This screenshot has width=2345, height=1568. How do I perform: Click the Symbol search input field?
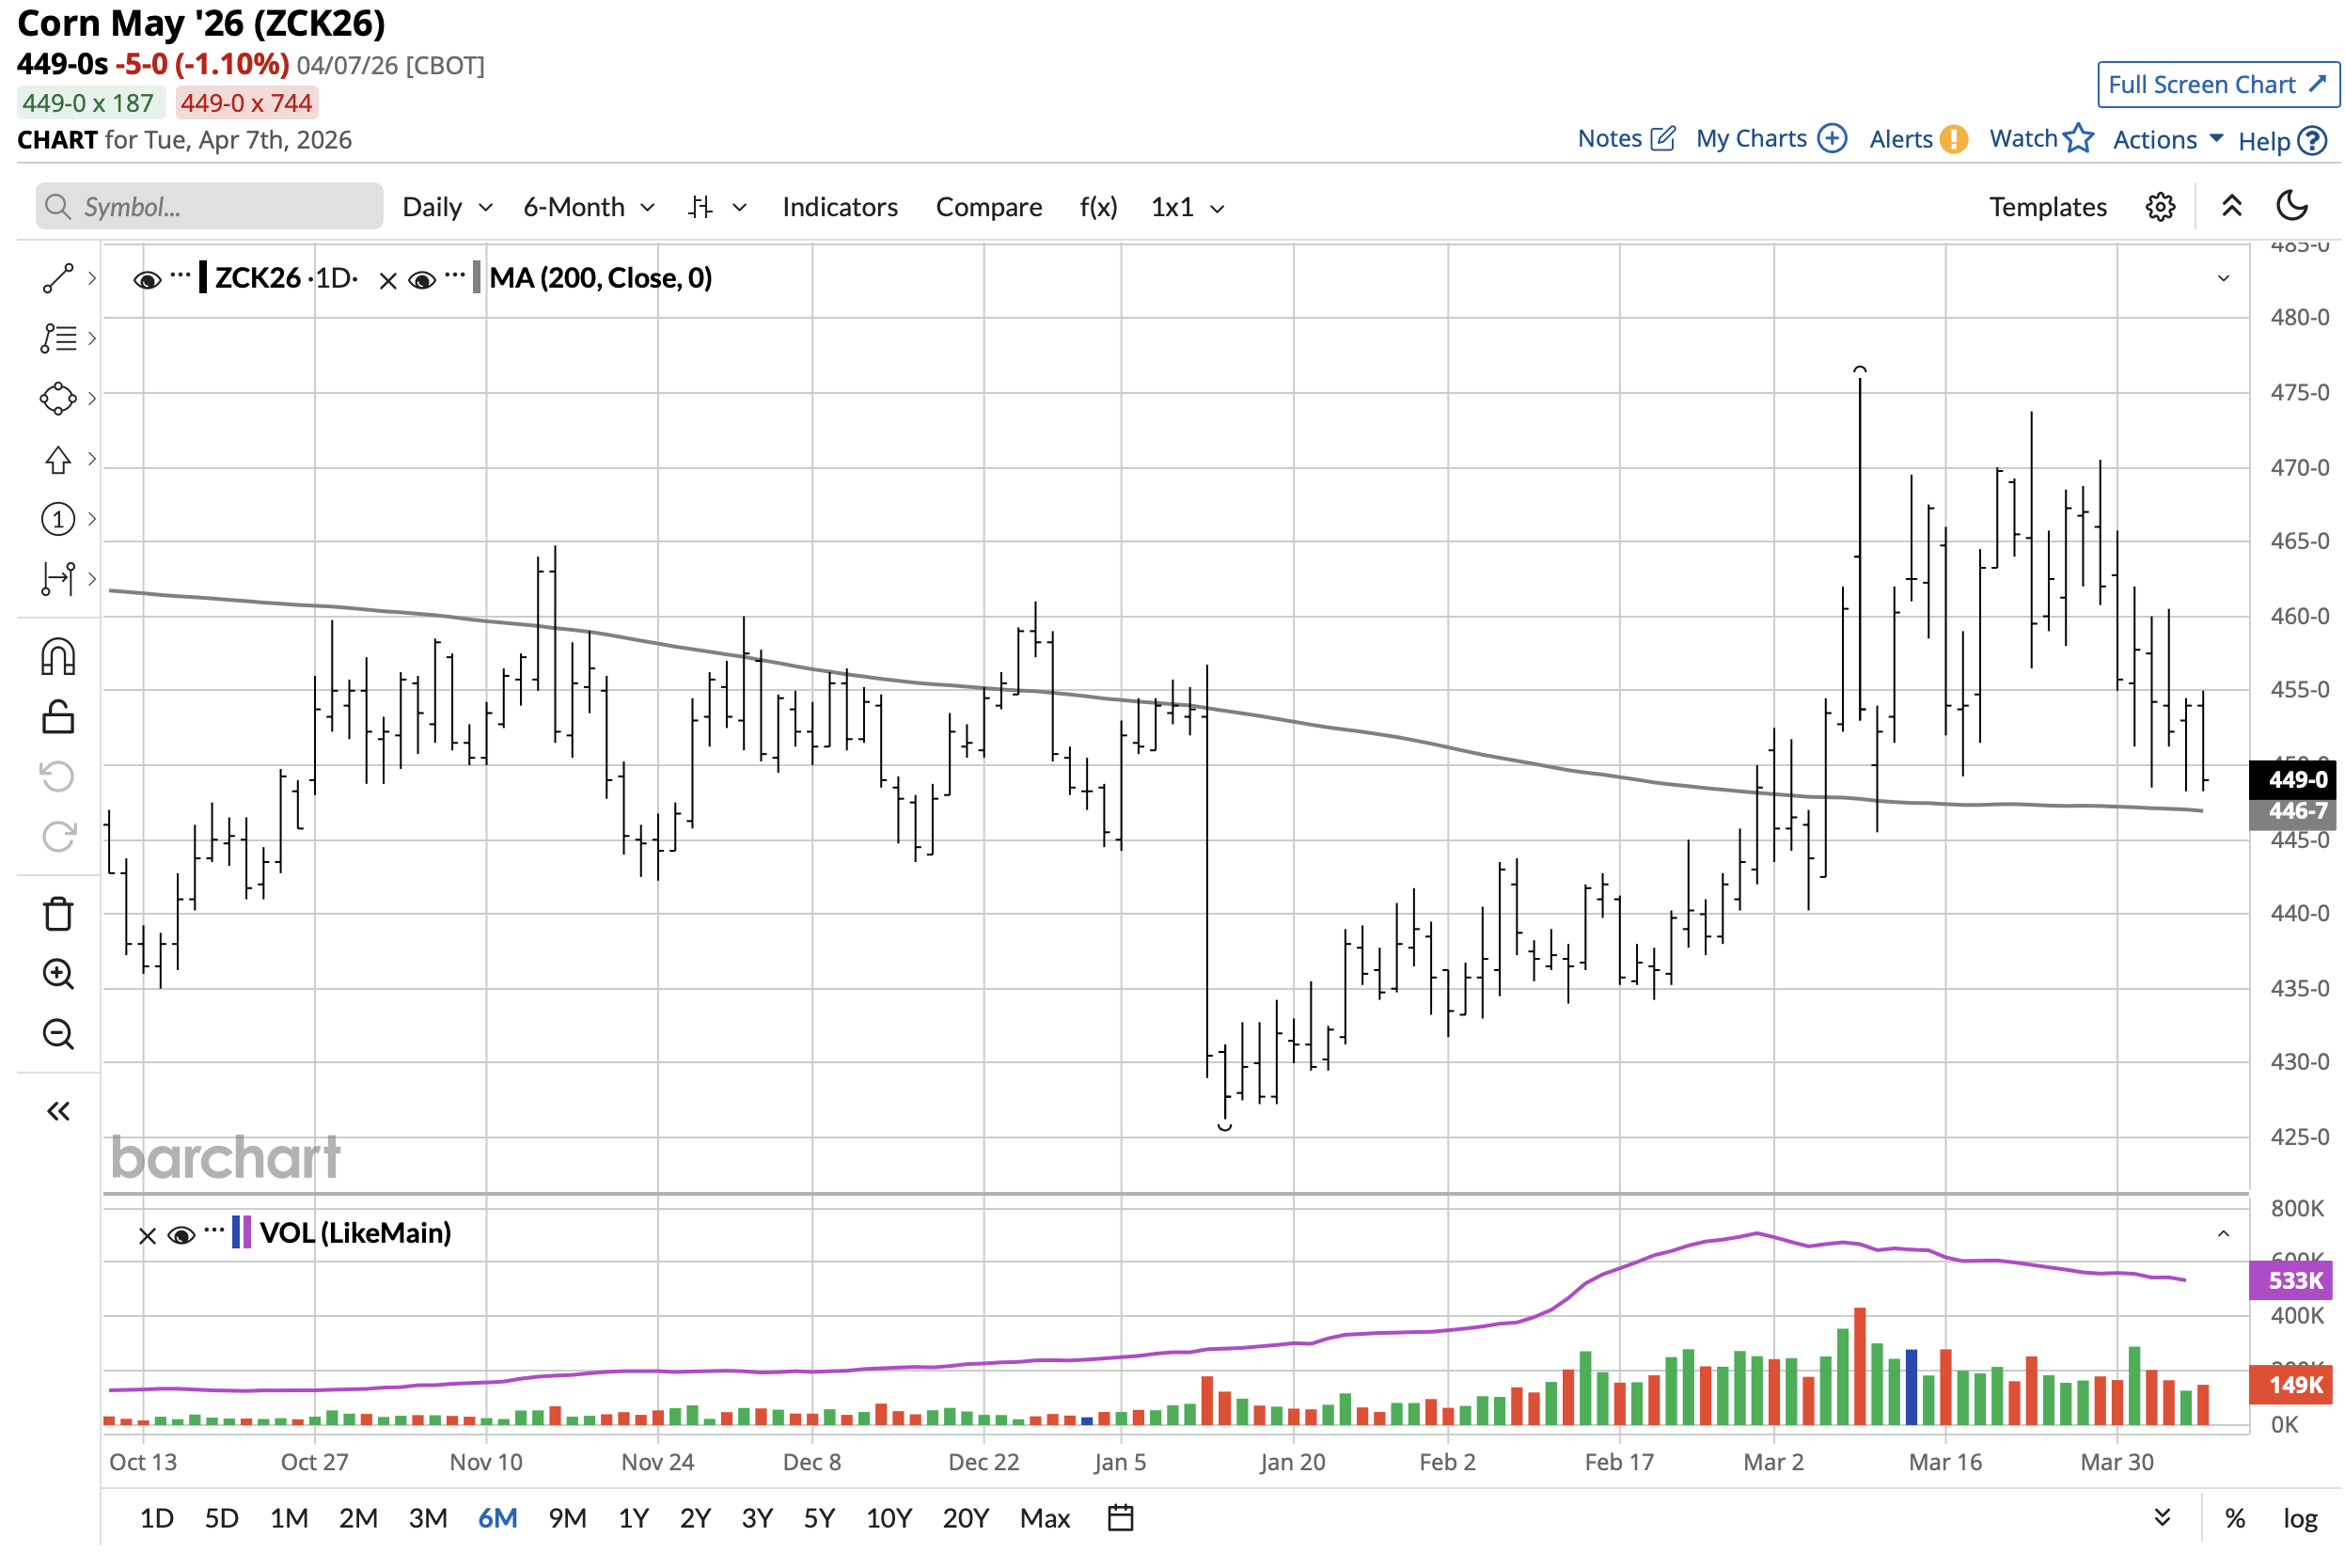point(210,207)
